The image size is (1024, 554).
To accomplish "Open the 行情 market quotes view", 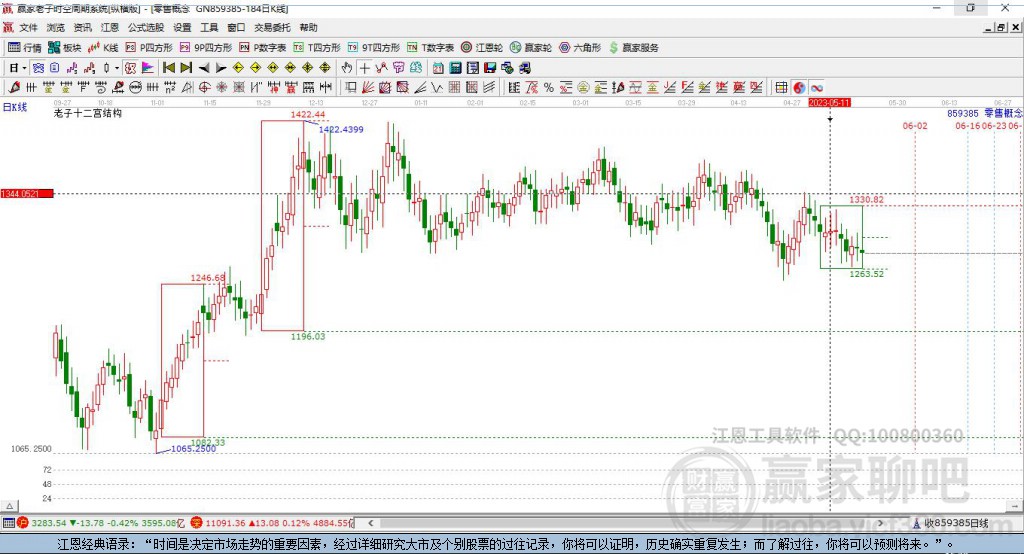I will tap(24, 48).
